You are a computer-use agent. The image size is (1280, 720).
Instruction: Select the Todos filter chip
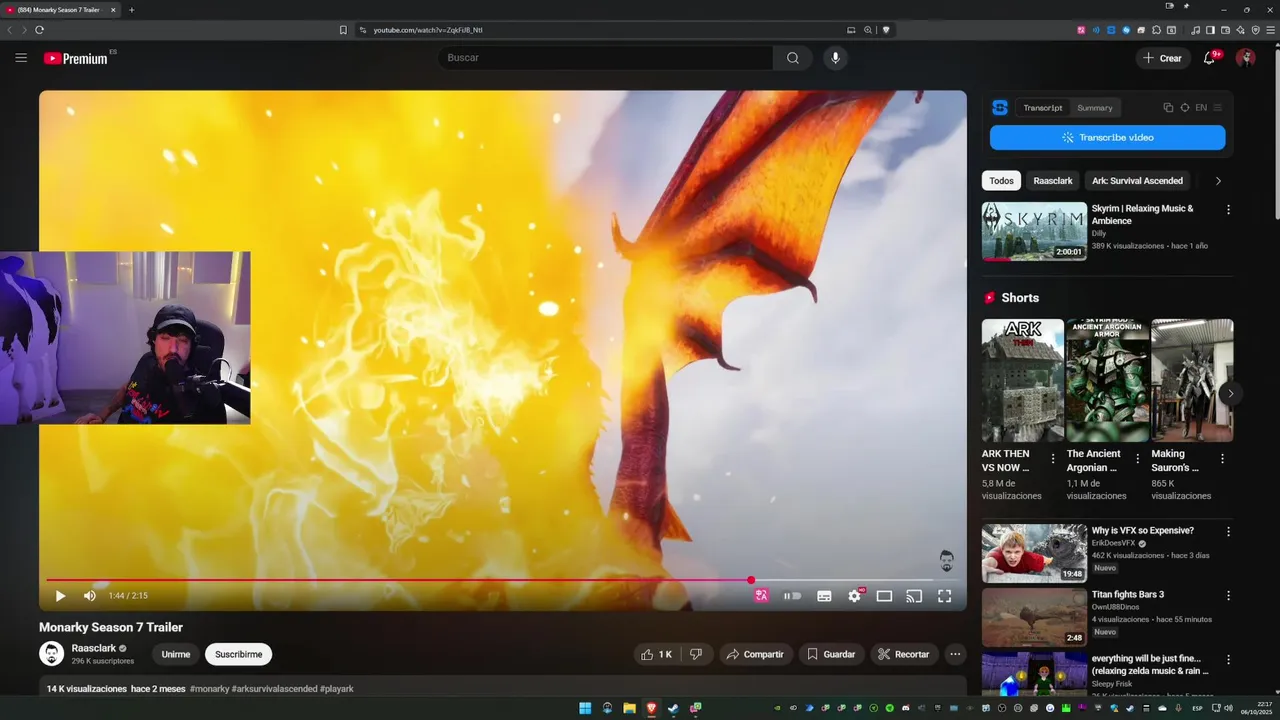click(1001, 181)
